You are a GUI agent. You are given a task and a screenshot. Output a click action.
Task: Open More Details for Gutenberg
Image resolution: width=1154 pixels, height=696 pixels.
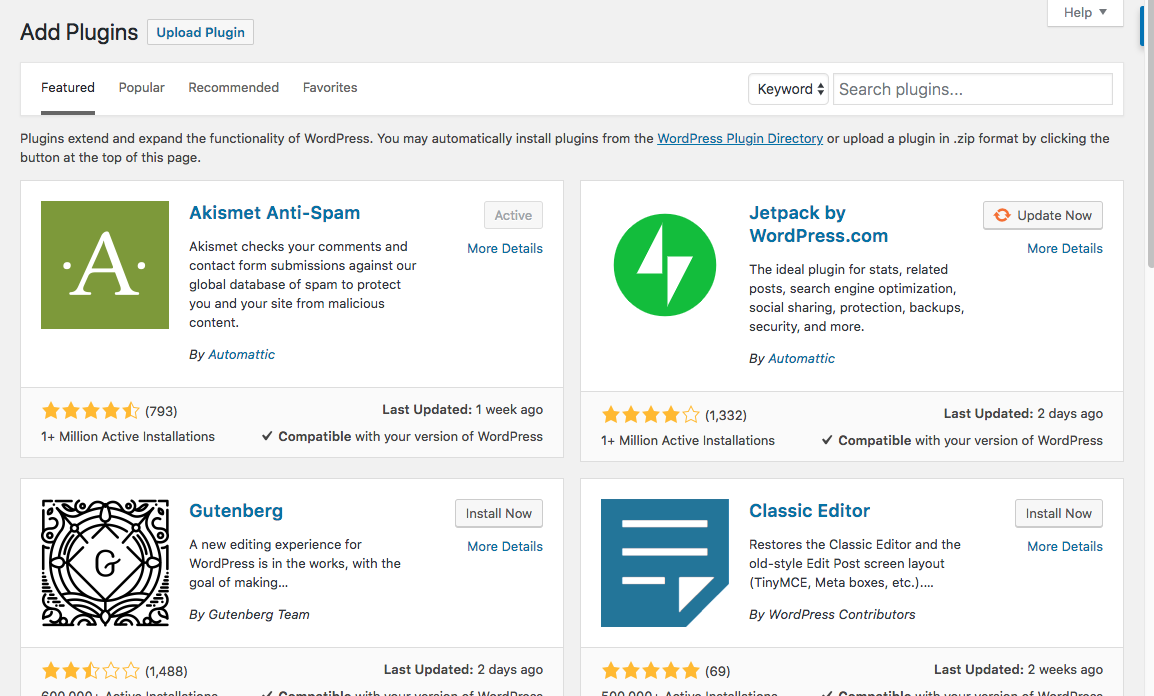coord(505,547)
